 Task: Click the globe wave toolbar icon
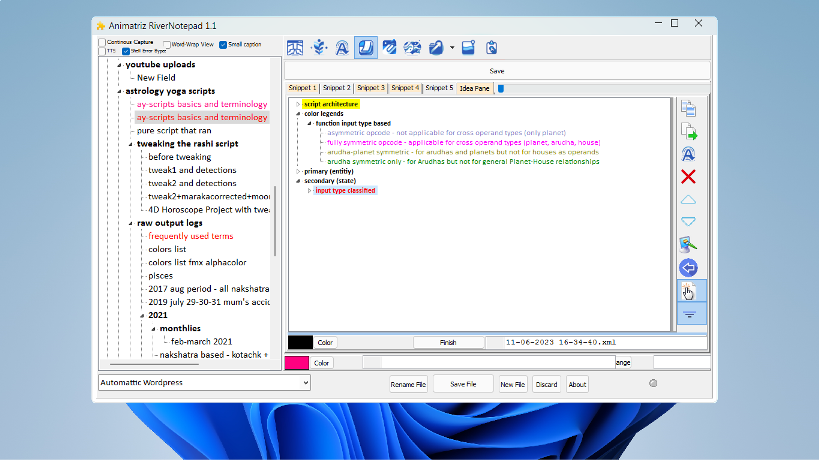pyautogui.click(x=412, y=48)
